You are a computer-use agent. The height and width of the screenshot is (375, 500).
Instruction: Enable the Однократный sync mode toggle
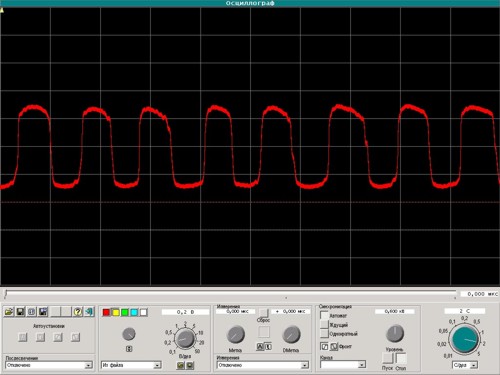pyautogui.click(x=324, y=334)
